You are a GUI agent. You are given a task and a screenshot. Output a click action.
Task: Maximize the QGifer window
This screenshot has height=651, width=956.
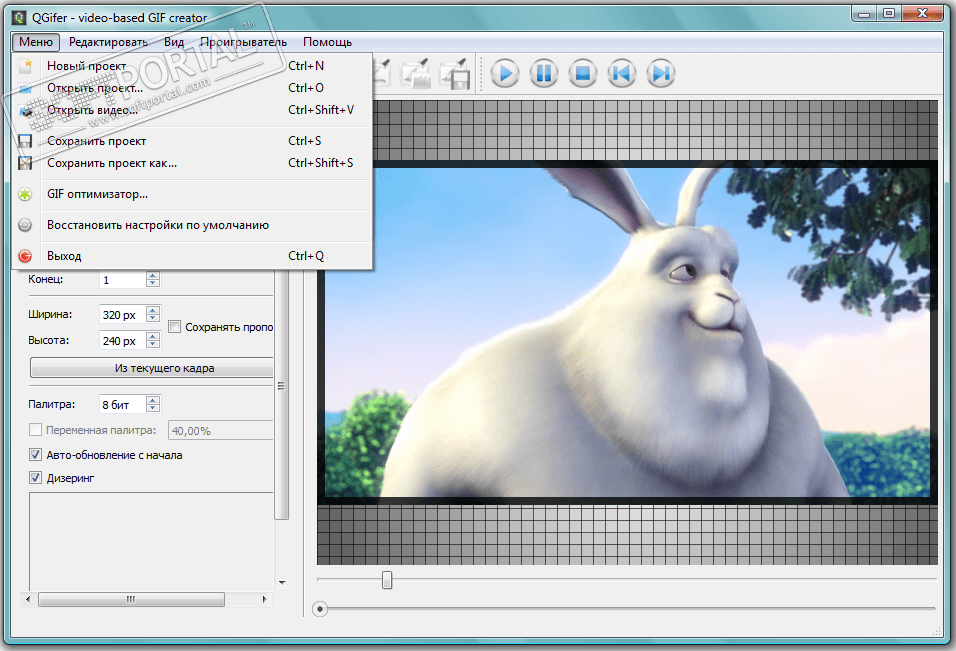[x=889, y=13]
